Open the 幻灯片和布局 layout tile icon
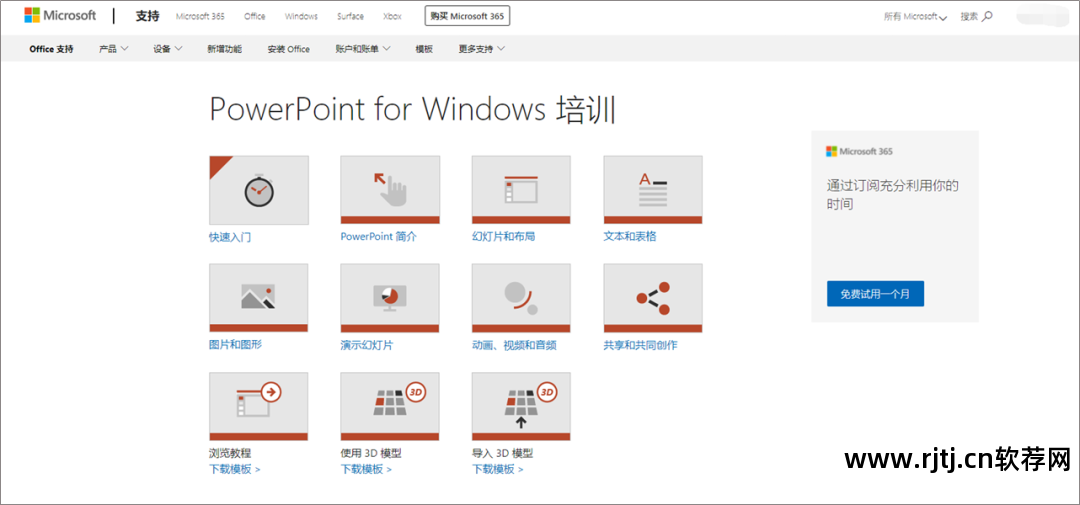 (x=521, y=190)
